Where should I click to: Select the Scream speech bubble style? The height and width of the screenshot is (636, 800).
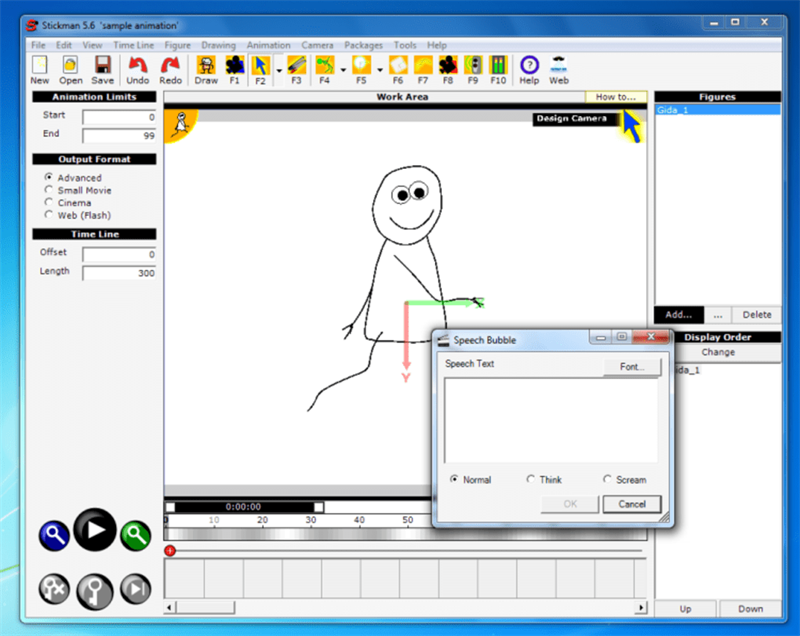point(608,479)
